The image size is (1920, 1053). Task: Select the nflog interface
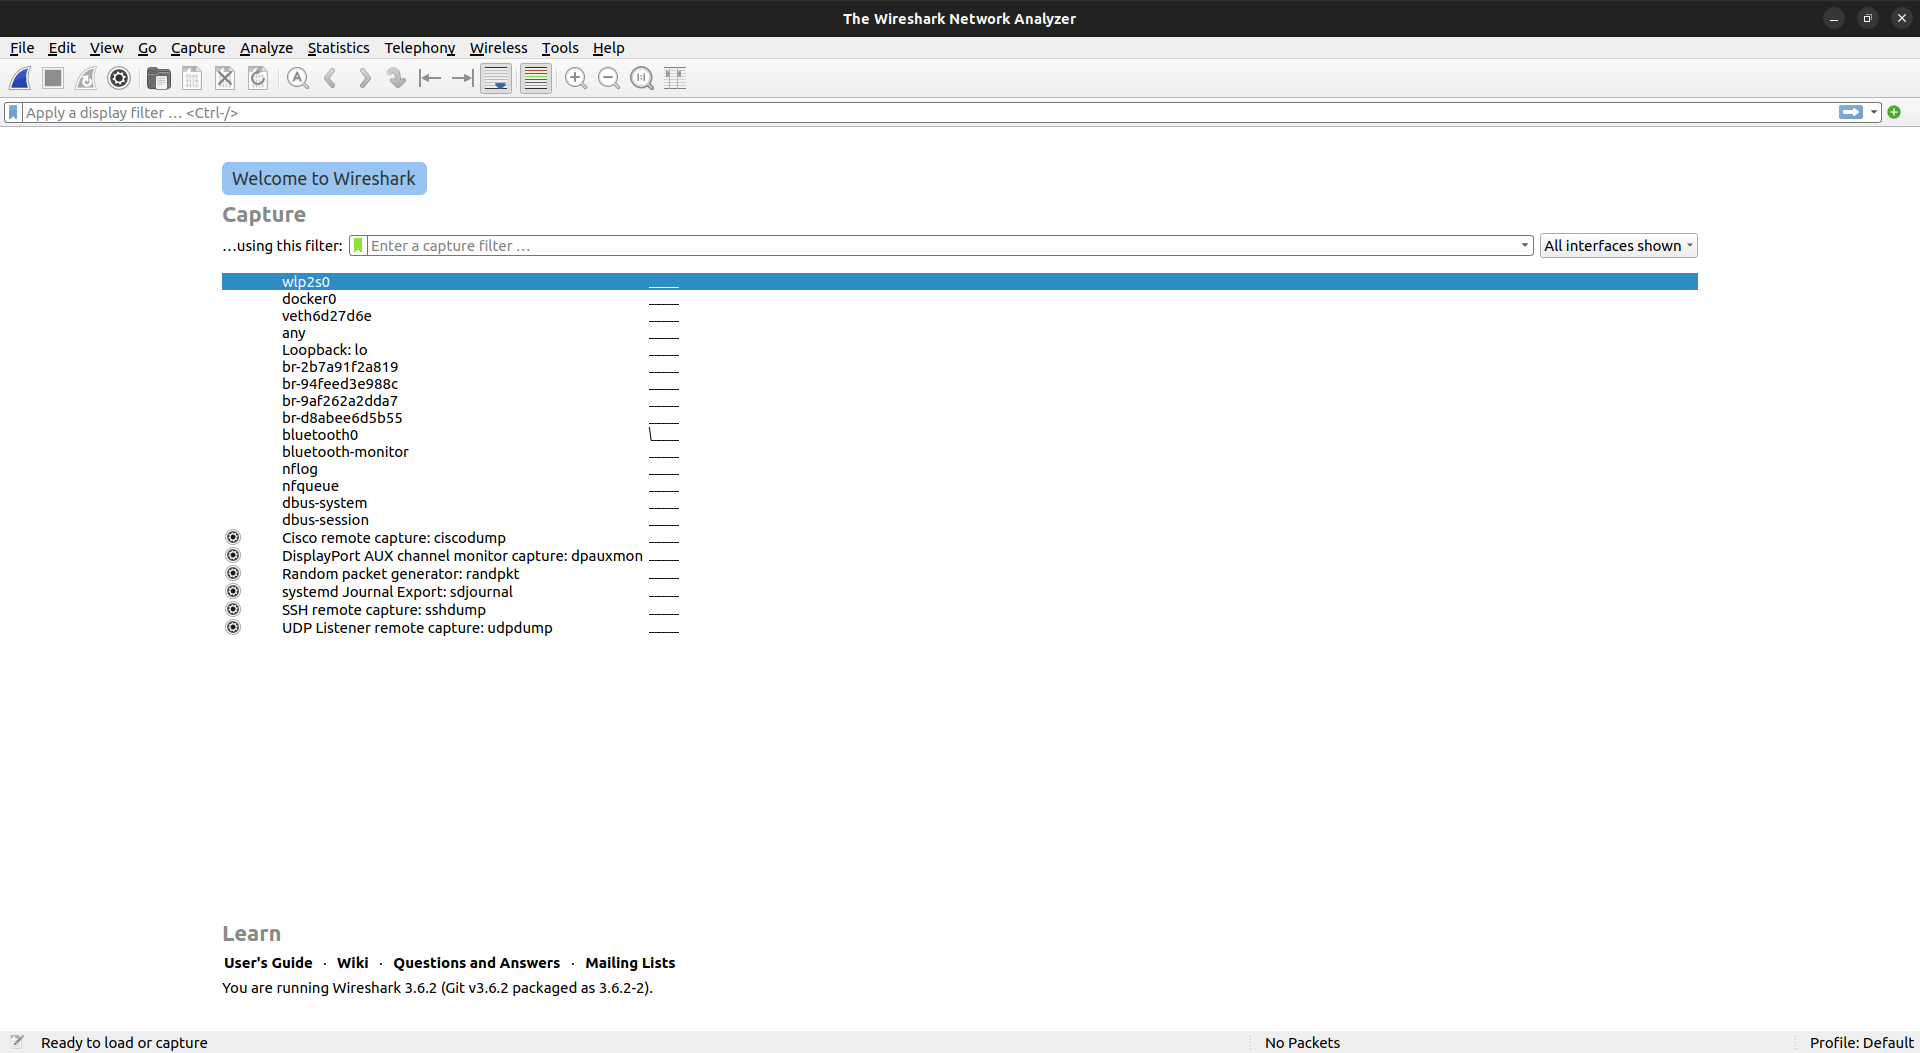point(960,469)
